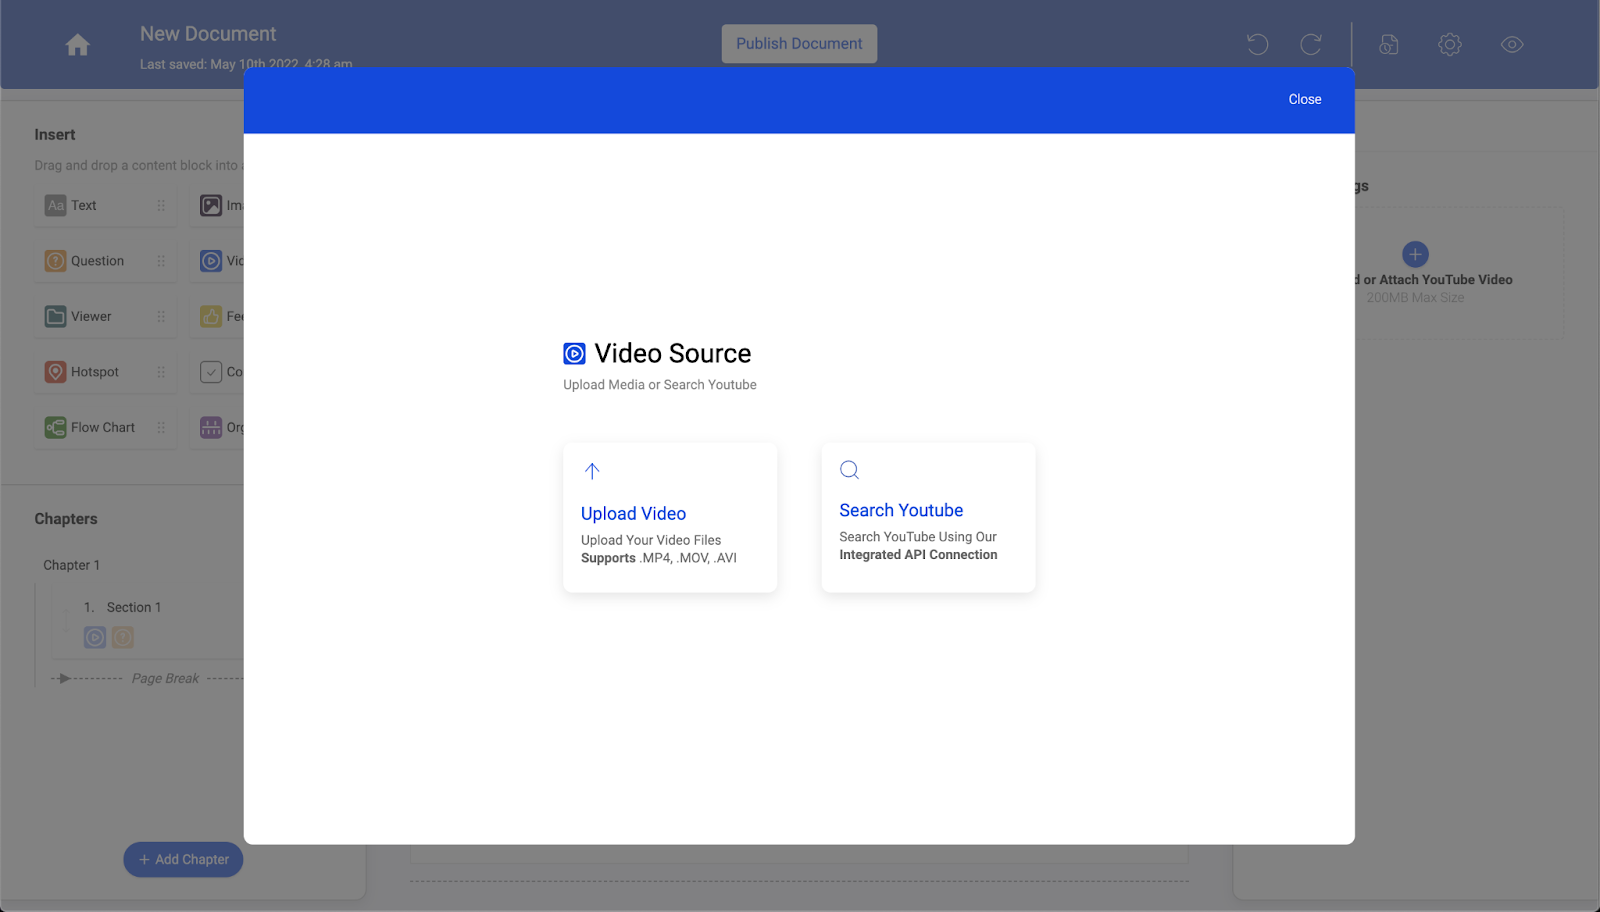
Task: Grab the drag handle beside Viewer
Action: point(161,316)
